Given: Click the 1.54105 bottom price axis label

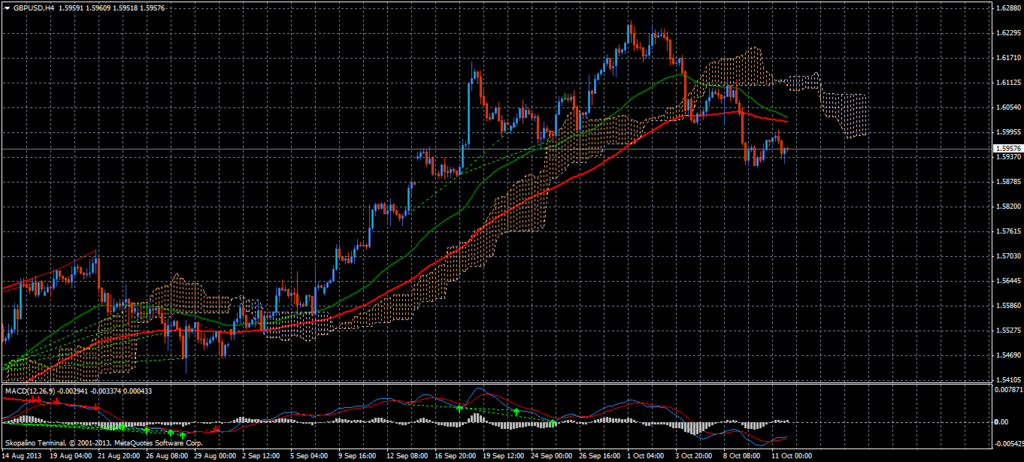Looking at the screenshot, I should click(x=1004, y=380).
